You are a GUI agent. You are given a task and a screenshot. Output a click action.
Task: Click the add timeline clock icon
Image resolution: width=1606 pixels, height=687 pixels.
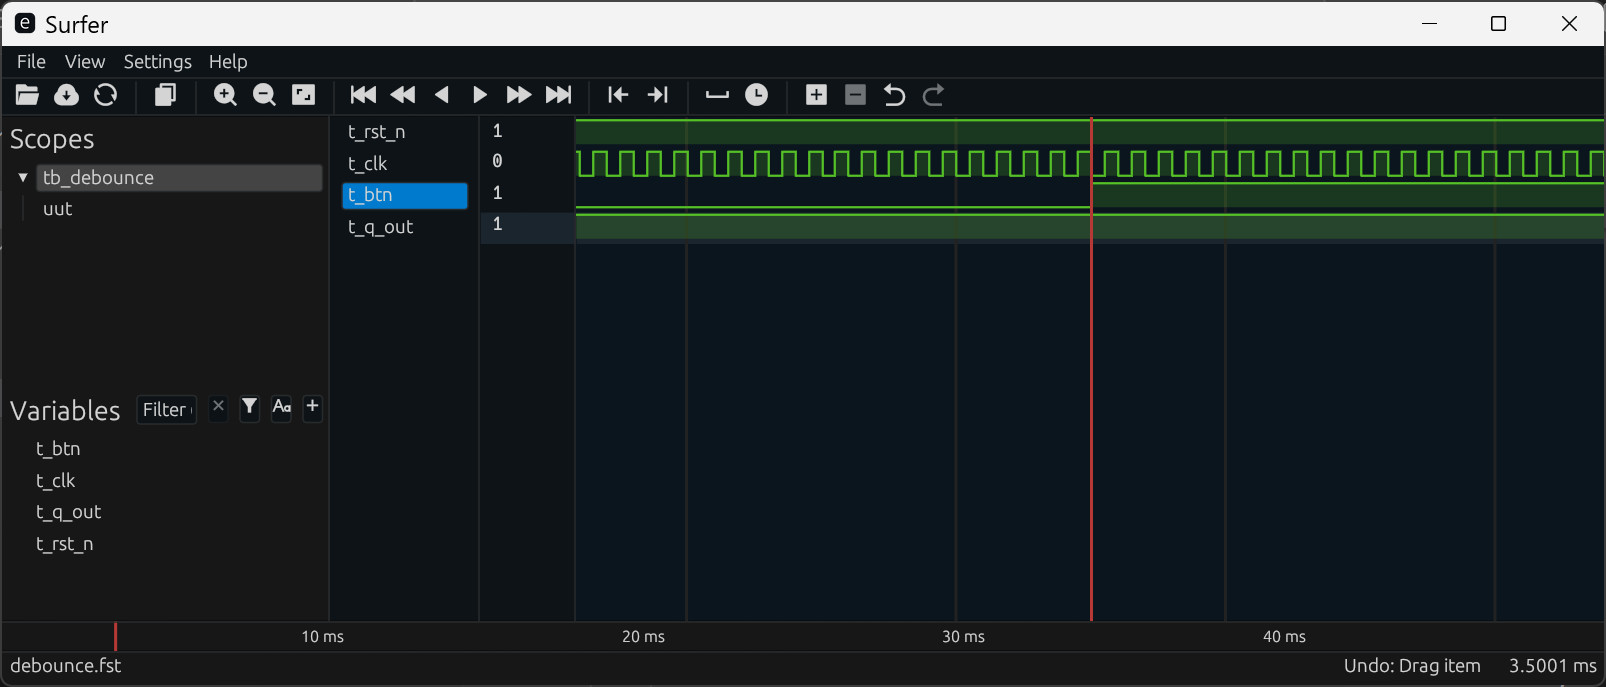click(757, 95)
